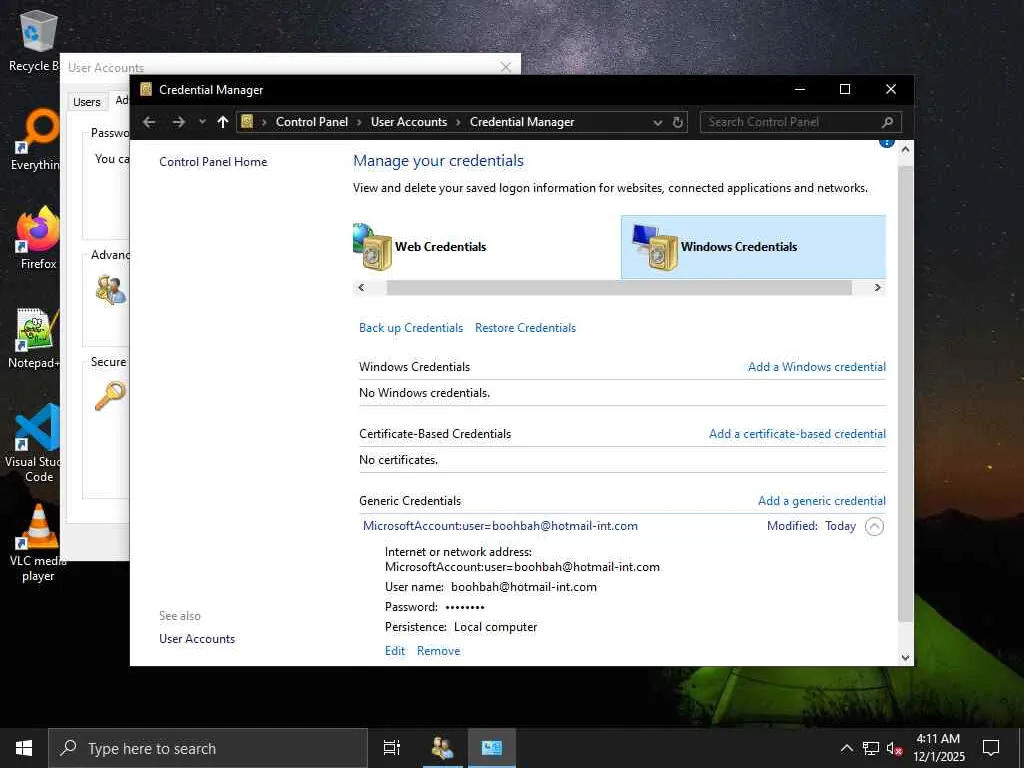Open the muted volume tray icon

894,748
